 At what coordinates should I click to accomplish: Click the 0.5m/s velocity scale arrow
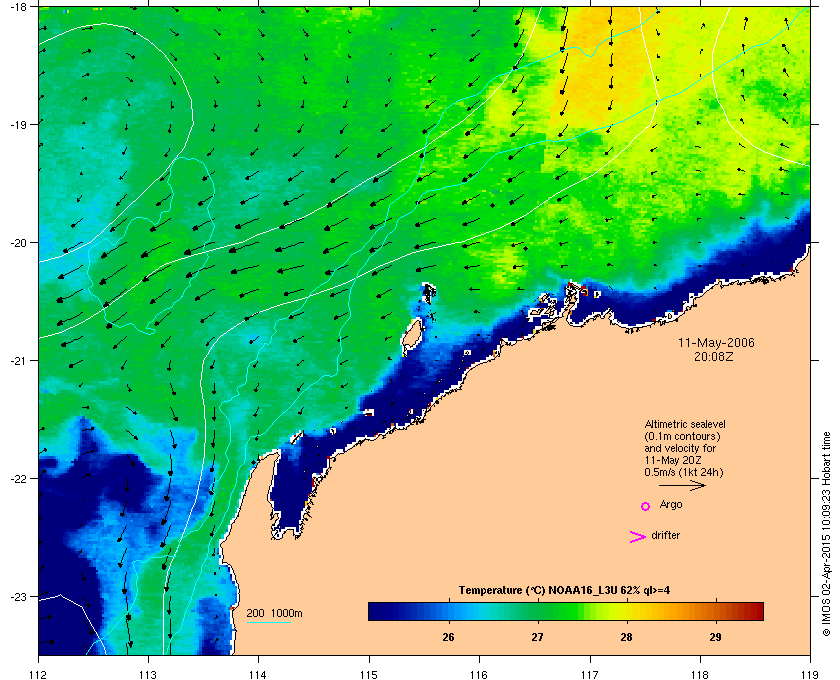[682, 486]
